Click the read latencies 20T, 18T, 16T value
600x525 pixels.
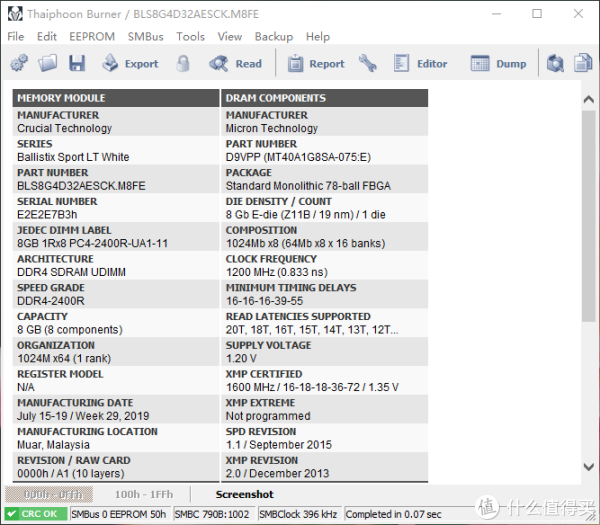coord(312,329)
